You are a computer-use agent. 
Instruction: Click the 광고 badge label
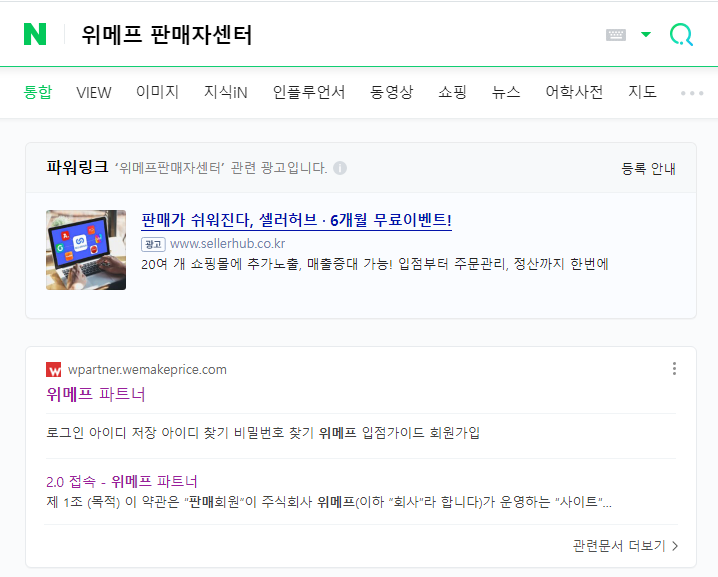pyautogui.click(x=153, y=244)
